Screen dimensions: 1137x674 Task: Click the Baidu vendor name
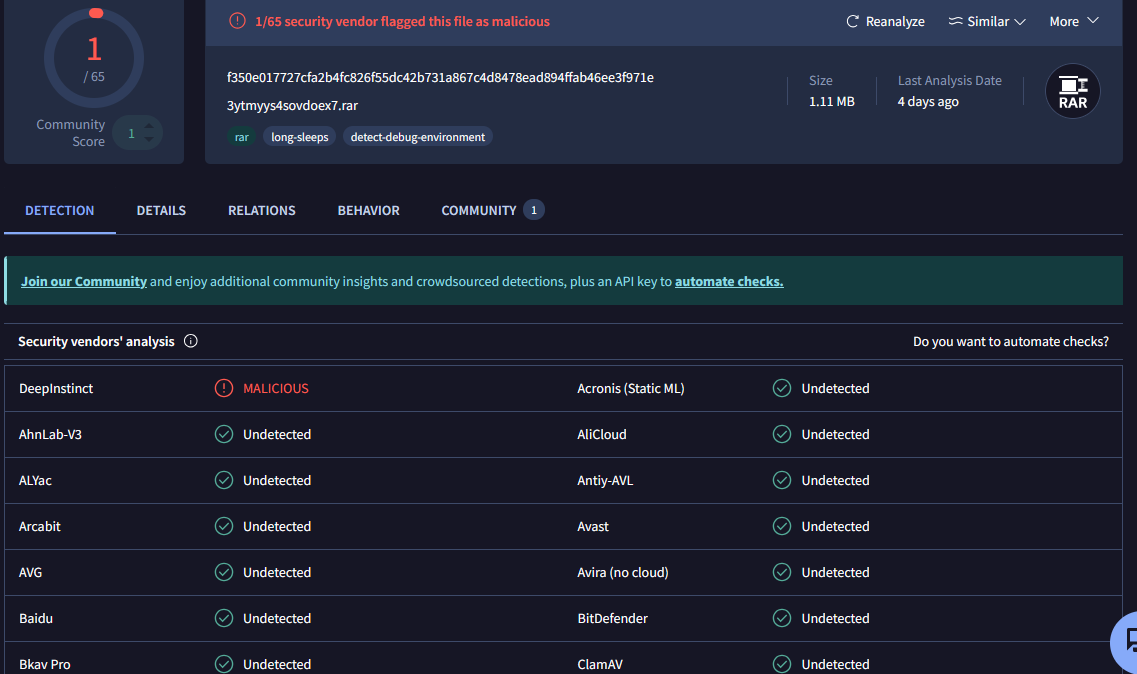click(36, 618)
